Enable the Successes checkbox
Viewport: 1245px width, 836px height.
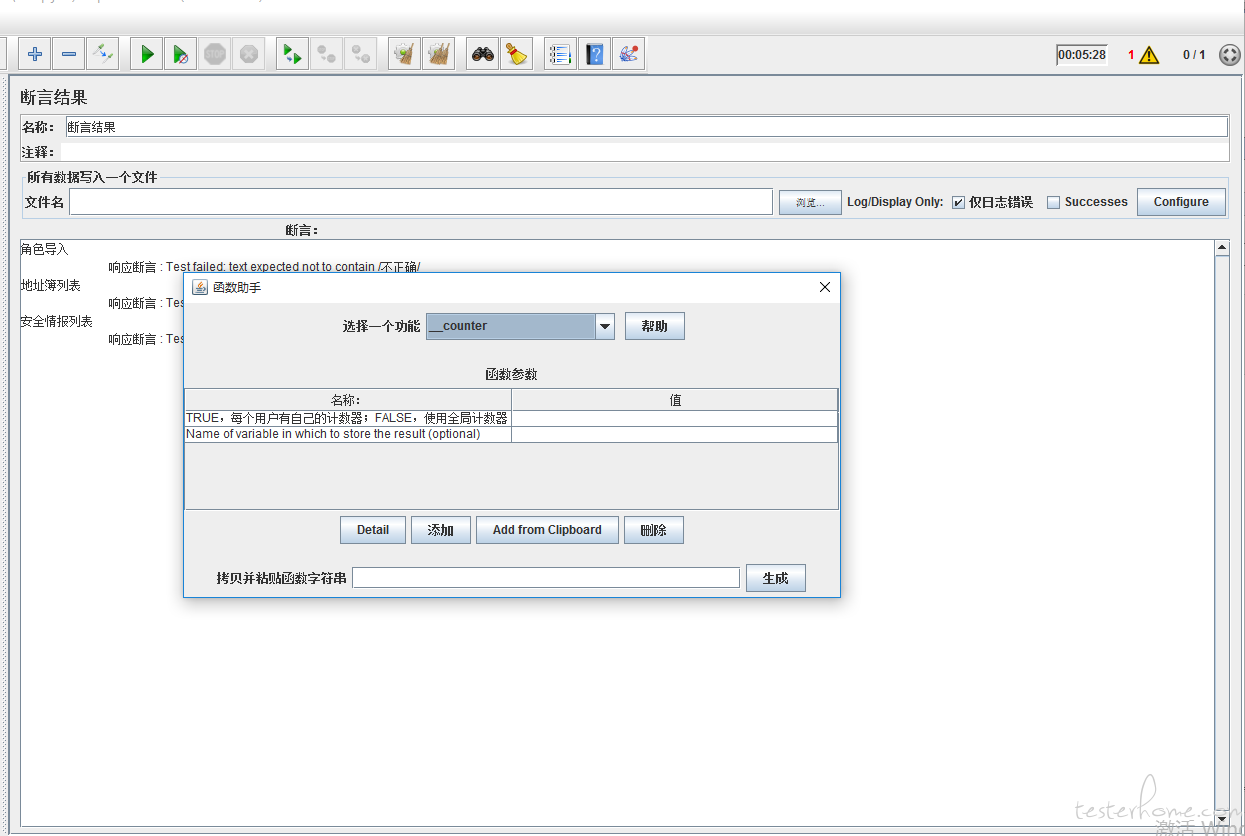point(1053,202)
